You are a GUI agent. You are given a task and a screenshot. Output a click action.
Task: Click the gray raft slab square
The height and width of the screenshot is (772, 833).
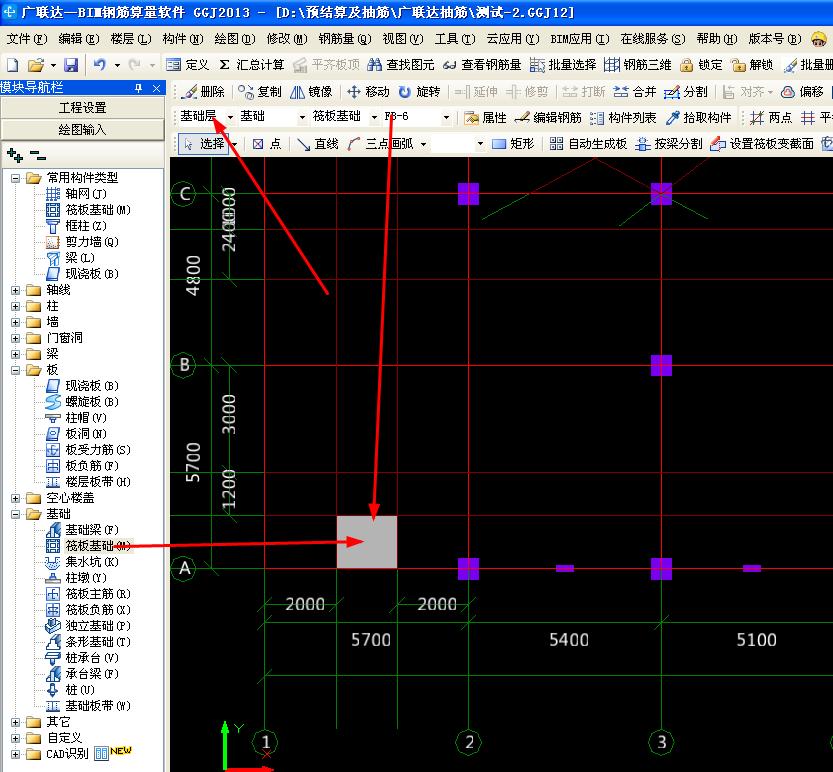(x=367, y=542)
